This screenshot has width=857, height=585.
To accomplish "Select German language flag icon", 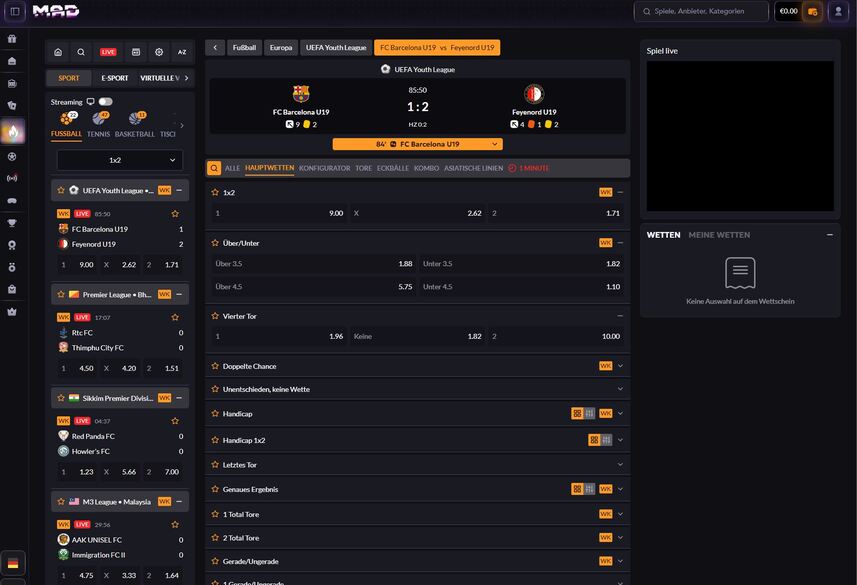I will 13,563.
